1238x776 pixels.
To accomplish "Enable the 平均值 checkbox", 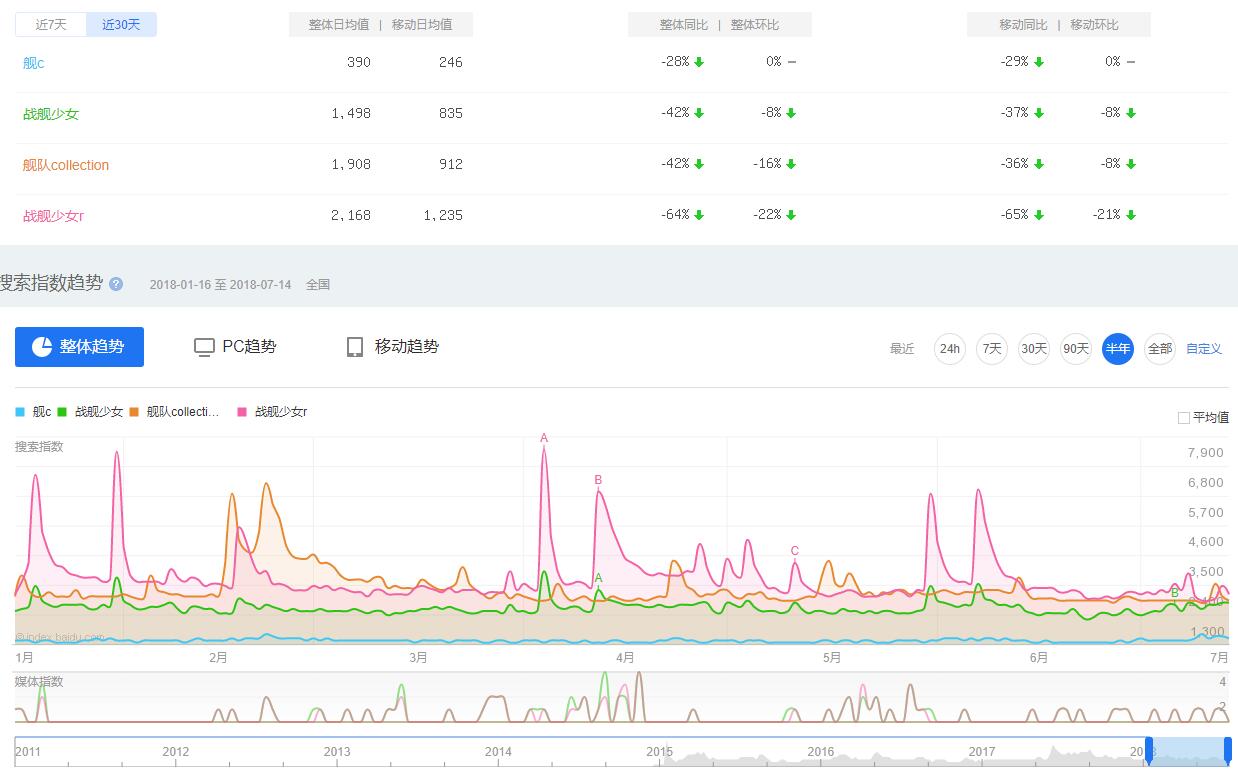I will (1184, 418).
